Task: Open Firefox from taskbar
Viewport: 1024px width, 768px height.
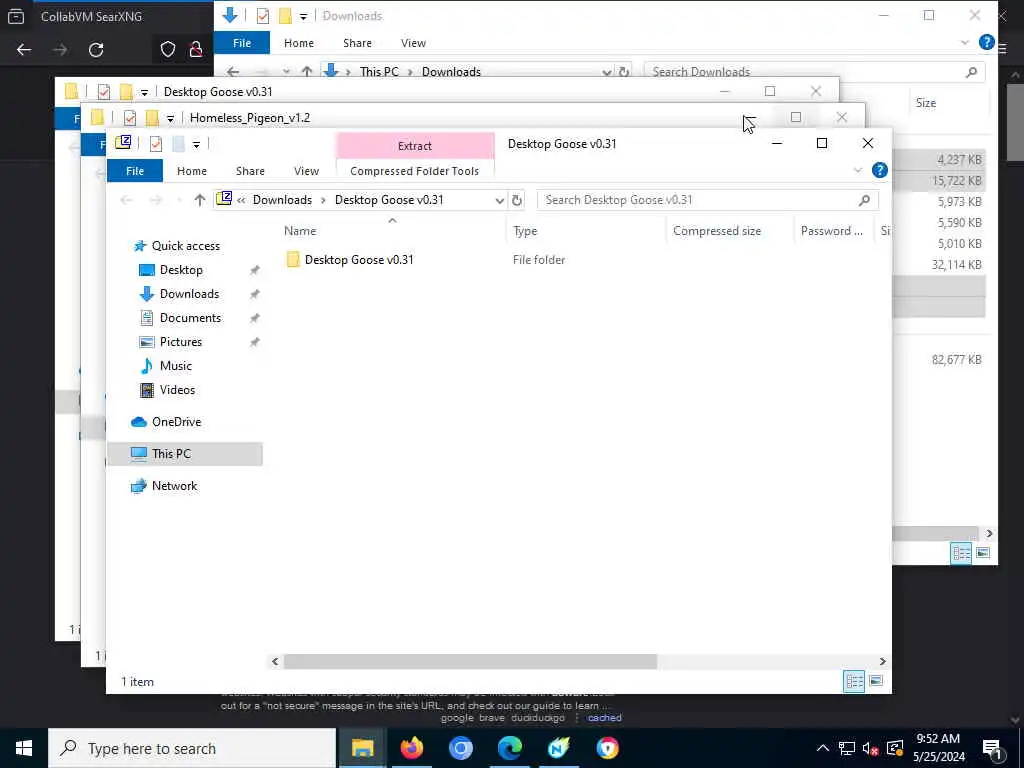Action: click(x=411, y=748)
